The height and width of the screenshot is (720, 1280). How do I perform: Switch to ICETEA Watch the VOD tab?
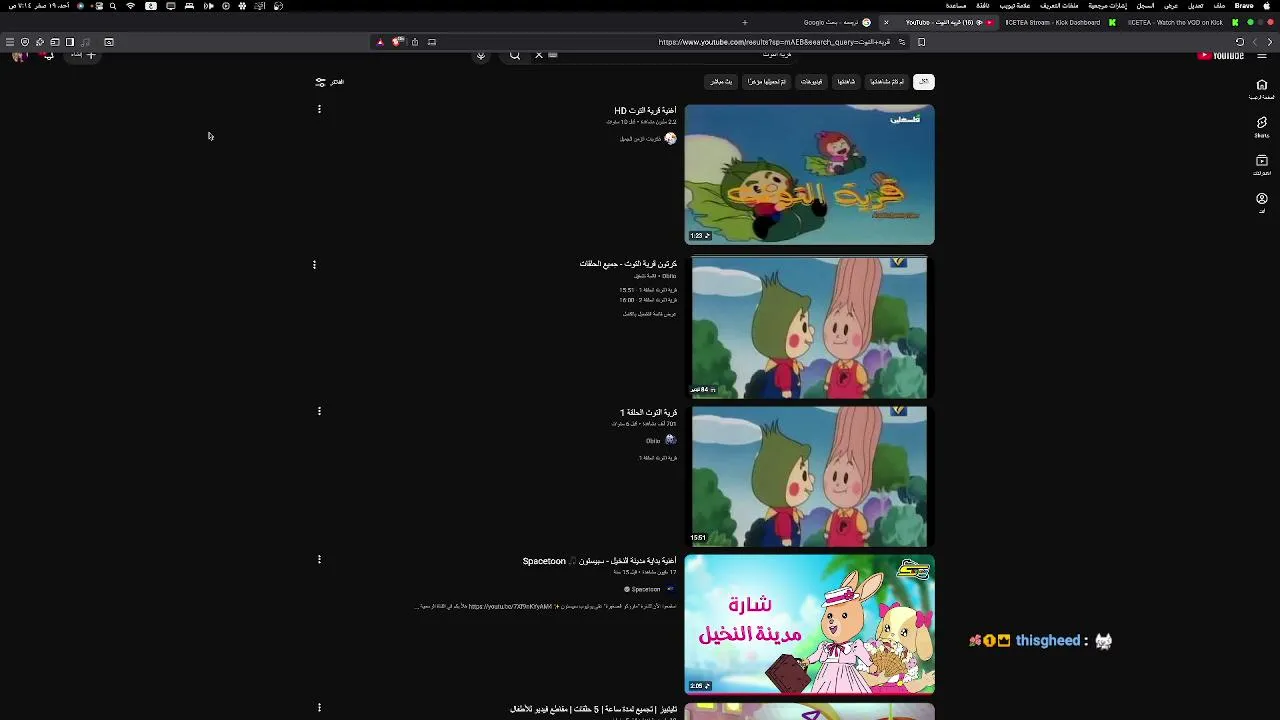pos(1181,22)
